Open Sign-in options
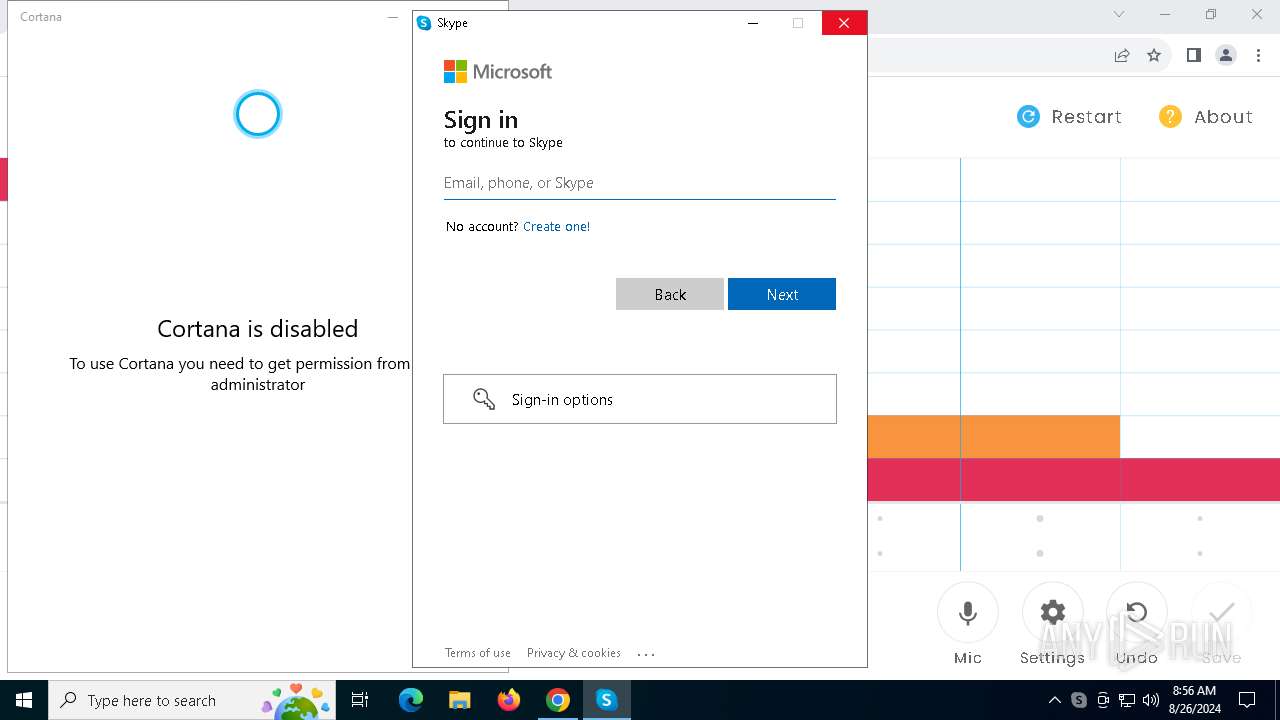Screen dimensions: 1280x720 pyautogui.click(x=640, y=399)
